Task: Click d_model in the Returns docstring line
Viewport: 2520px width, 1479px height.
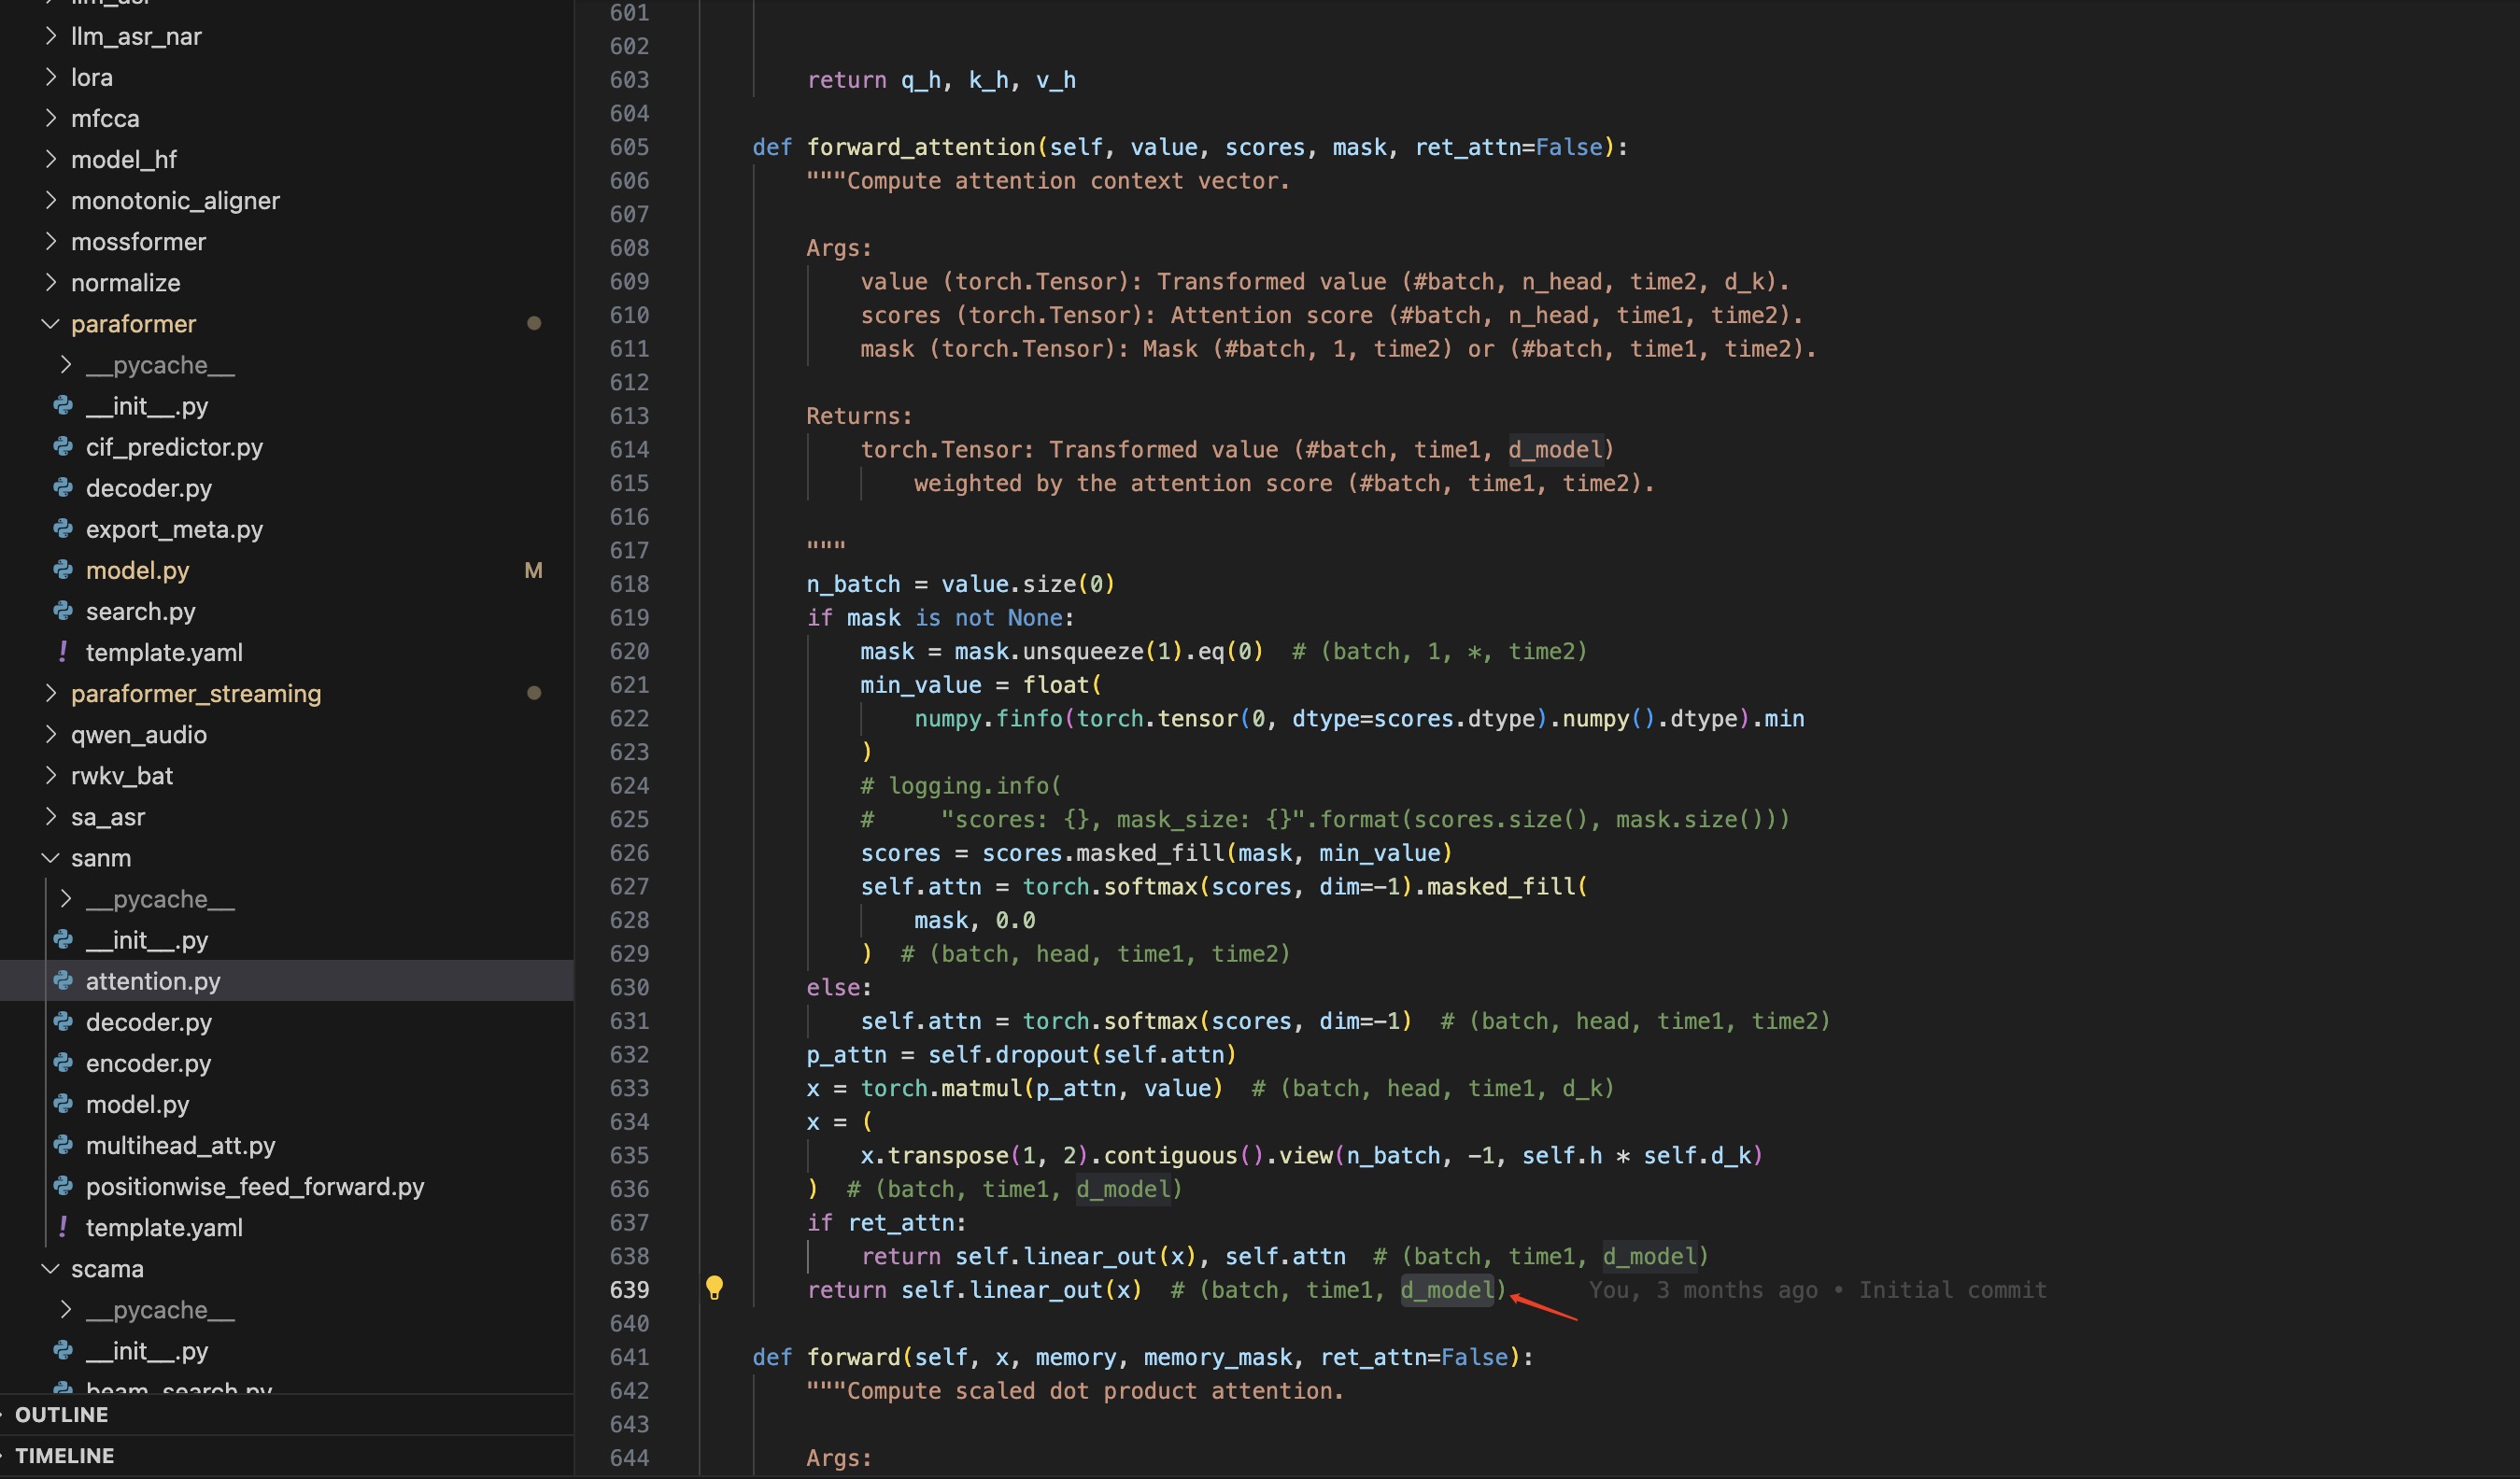Action: pyautogui.click(x=1555, y=449)
